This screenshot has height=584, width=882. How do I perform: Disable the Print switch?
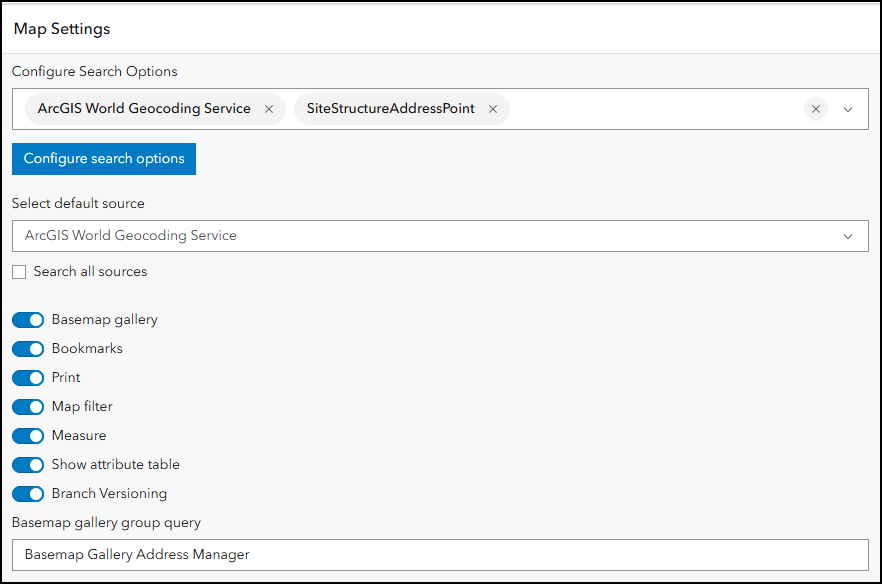[x=28, y=378]
